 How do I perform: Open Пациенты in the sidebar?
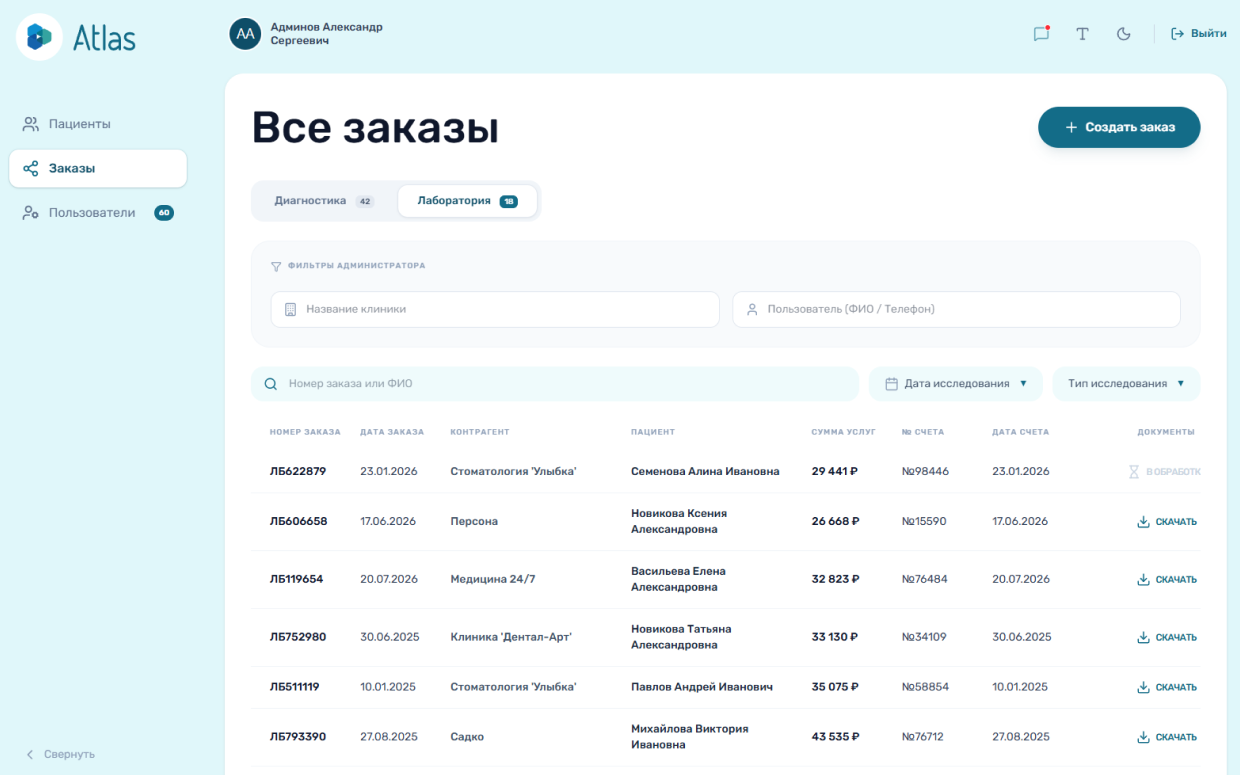pos(98,124)
